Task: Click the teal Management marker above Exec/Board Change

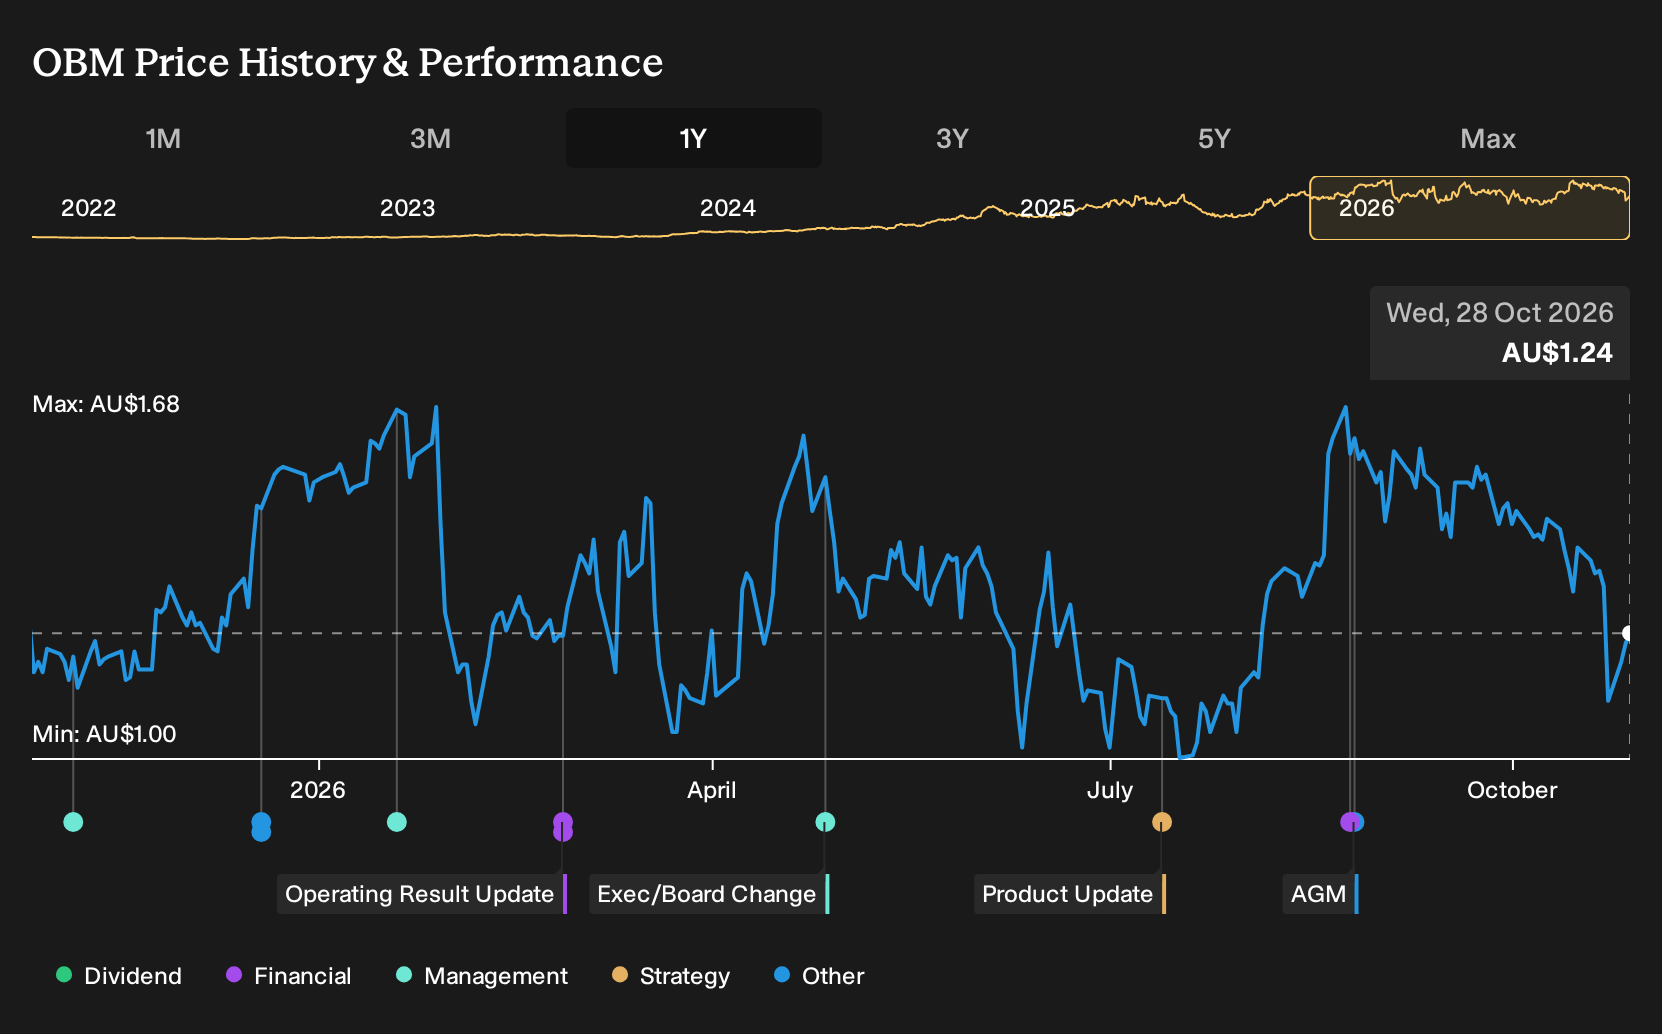Action: coord(825,822)
